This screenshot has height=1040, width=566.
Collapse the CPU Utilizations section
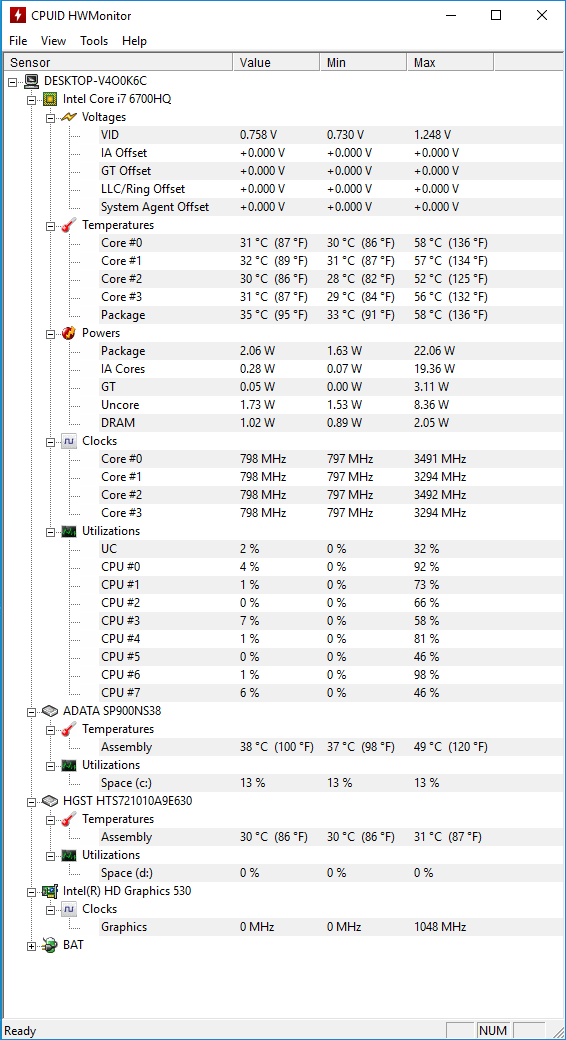click(x=50, y=531)
